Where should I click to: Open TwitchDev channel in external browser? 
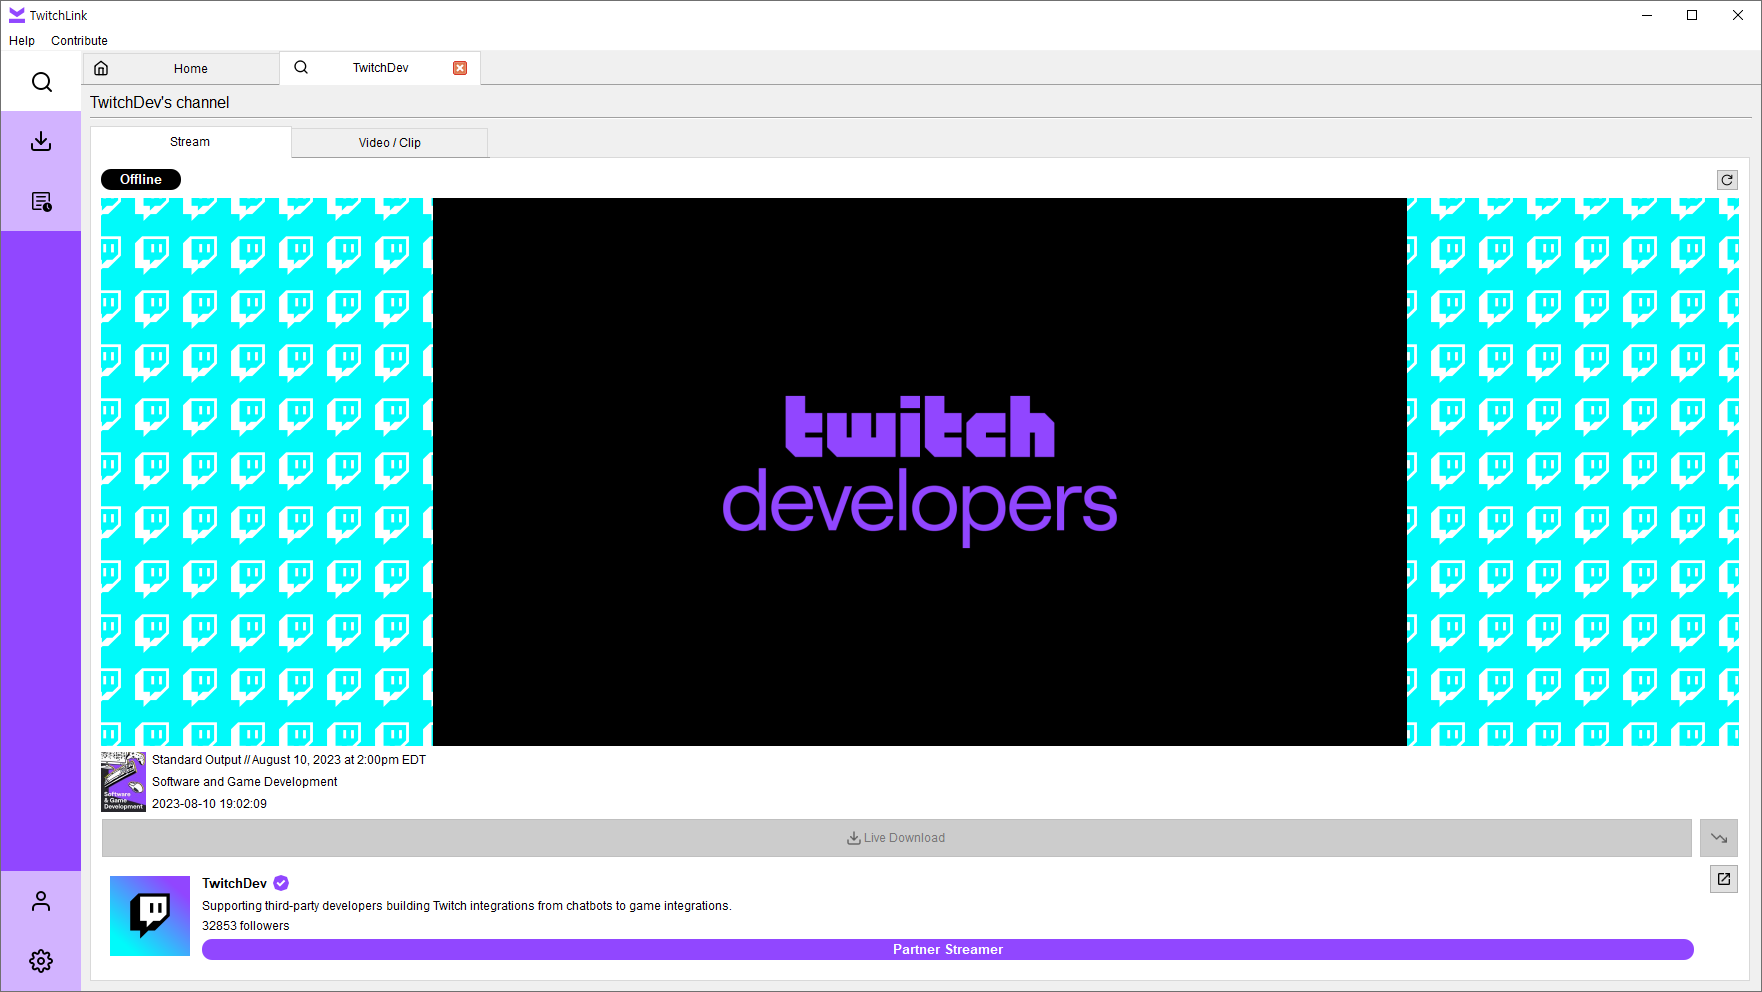pos(1724,879)
